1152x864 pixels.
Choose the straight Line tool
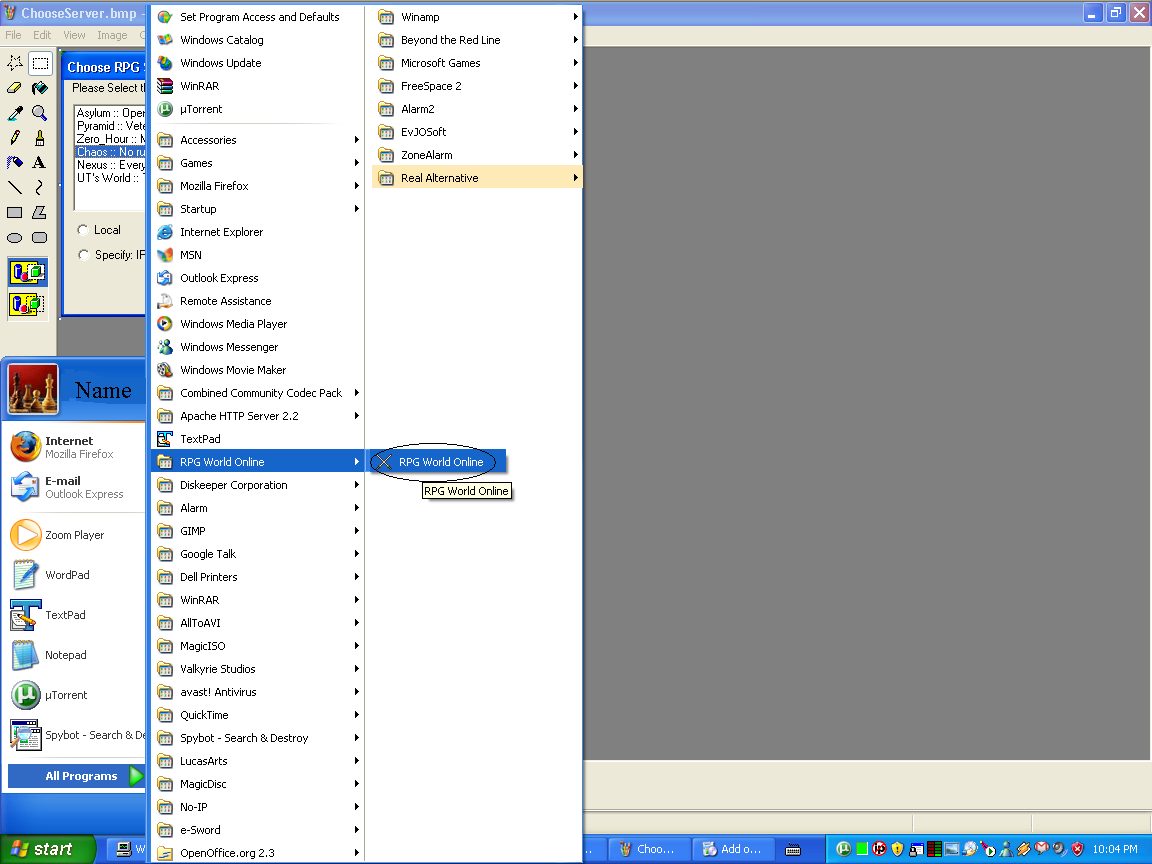(15, 187)
